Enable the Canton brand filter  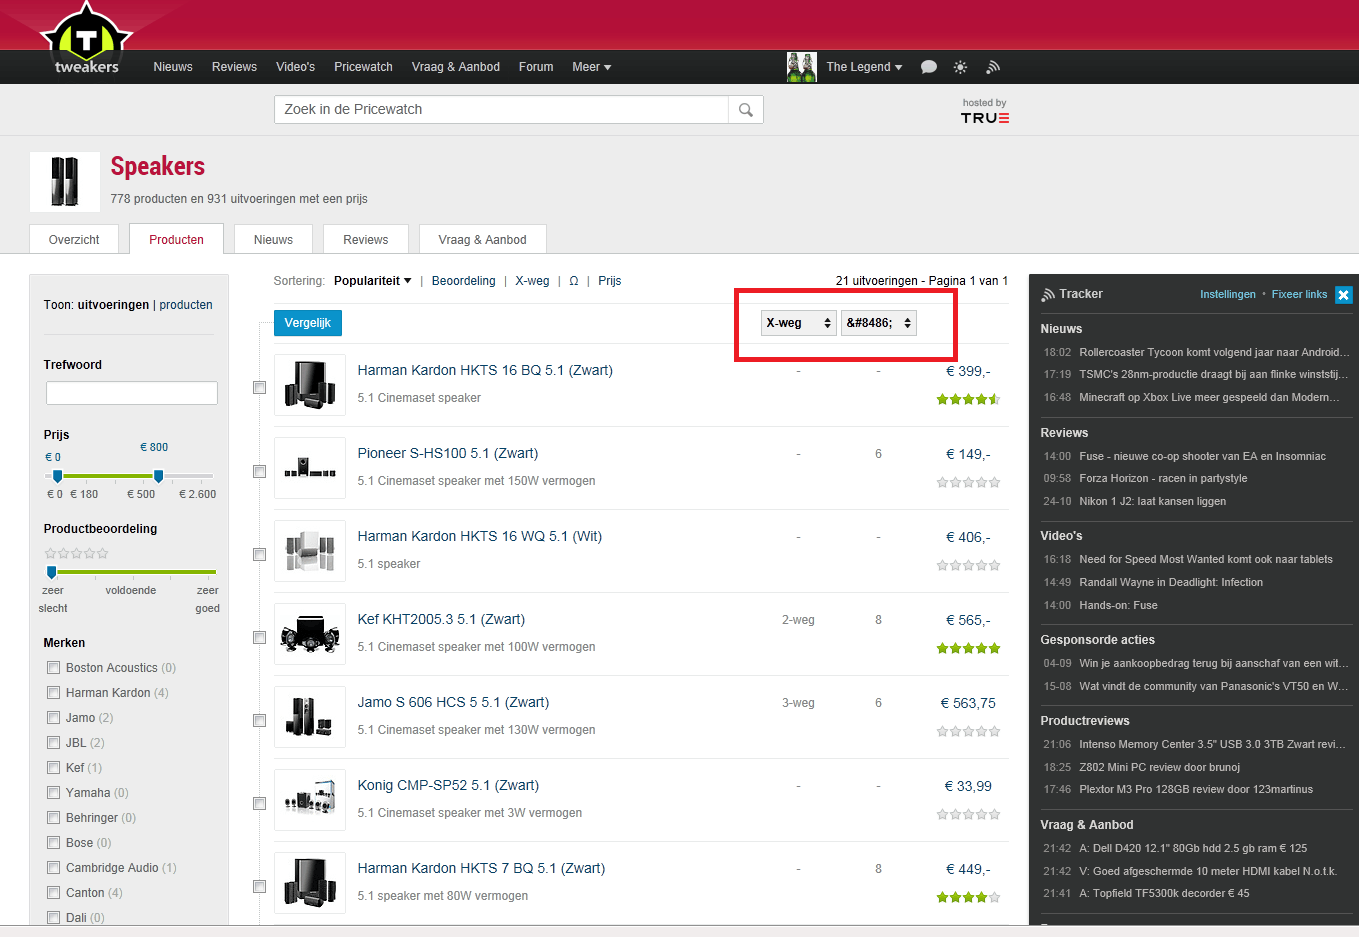[x=54, y=892]
